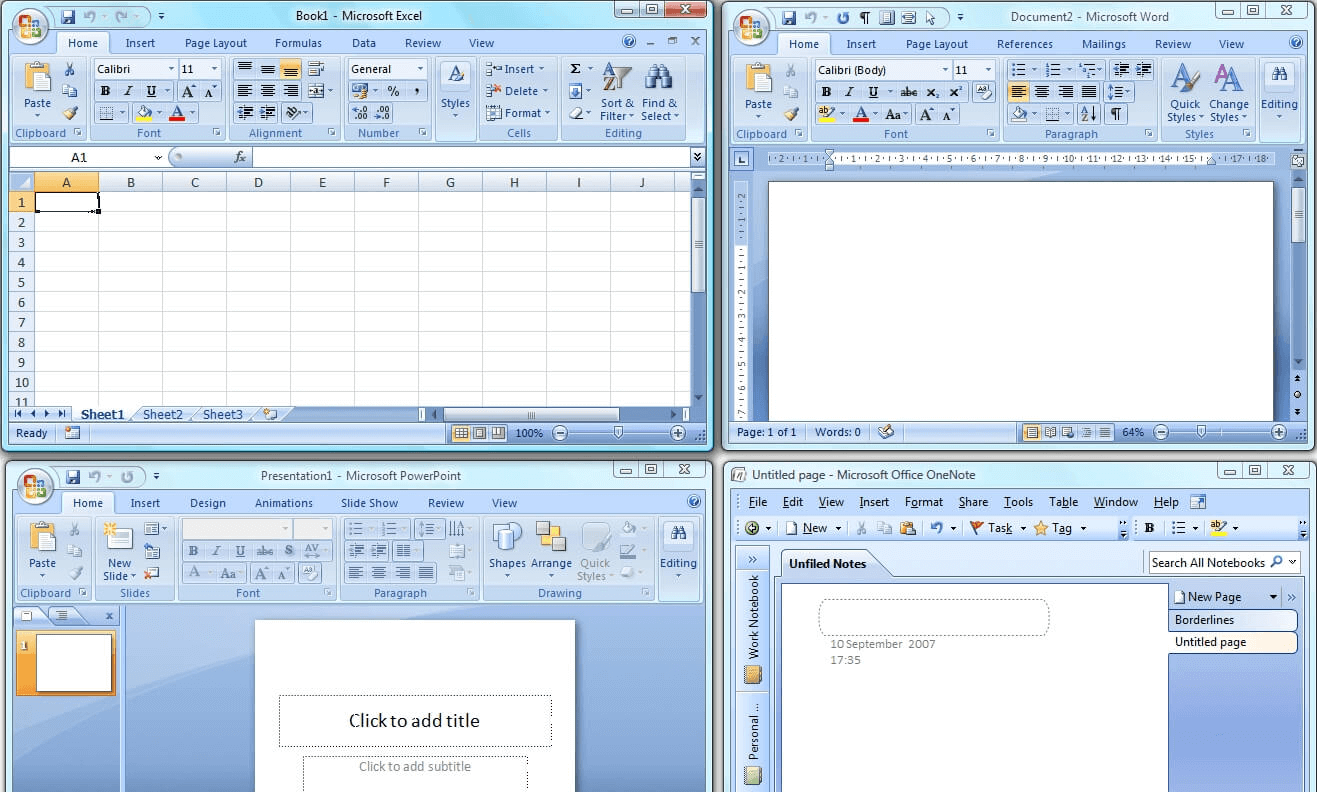Click the Italic icon in Excel ribbon
Image resolution: width=1317 pixels, height=792 pixels.
128,91
